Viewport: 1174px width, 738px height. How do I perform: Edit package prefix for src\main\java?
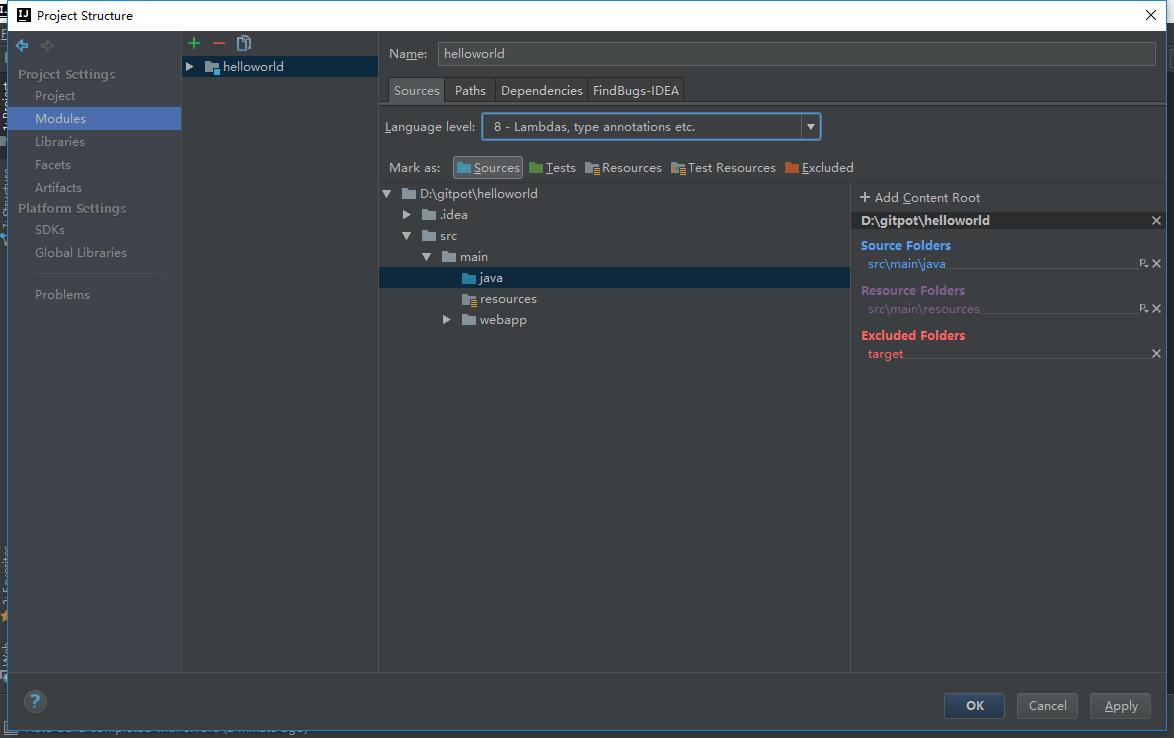(x=1143, y=264)
